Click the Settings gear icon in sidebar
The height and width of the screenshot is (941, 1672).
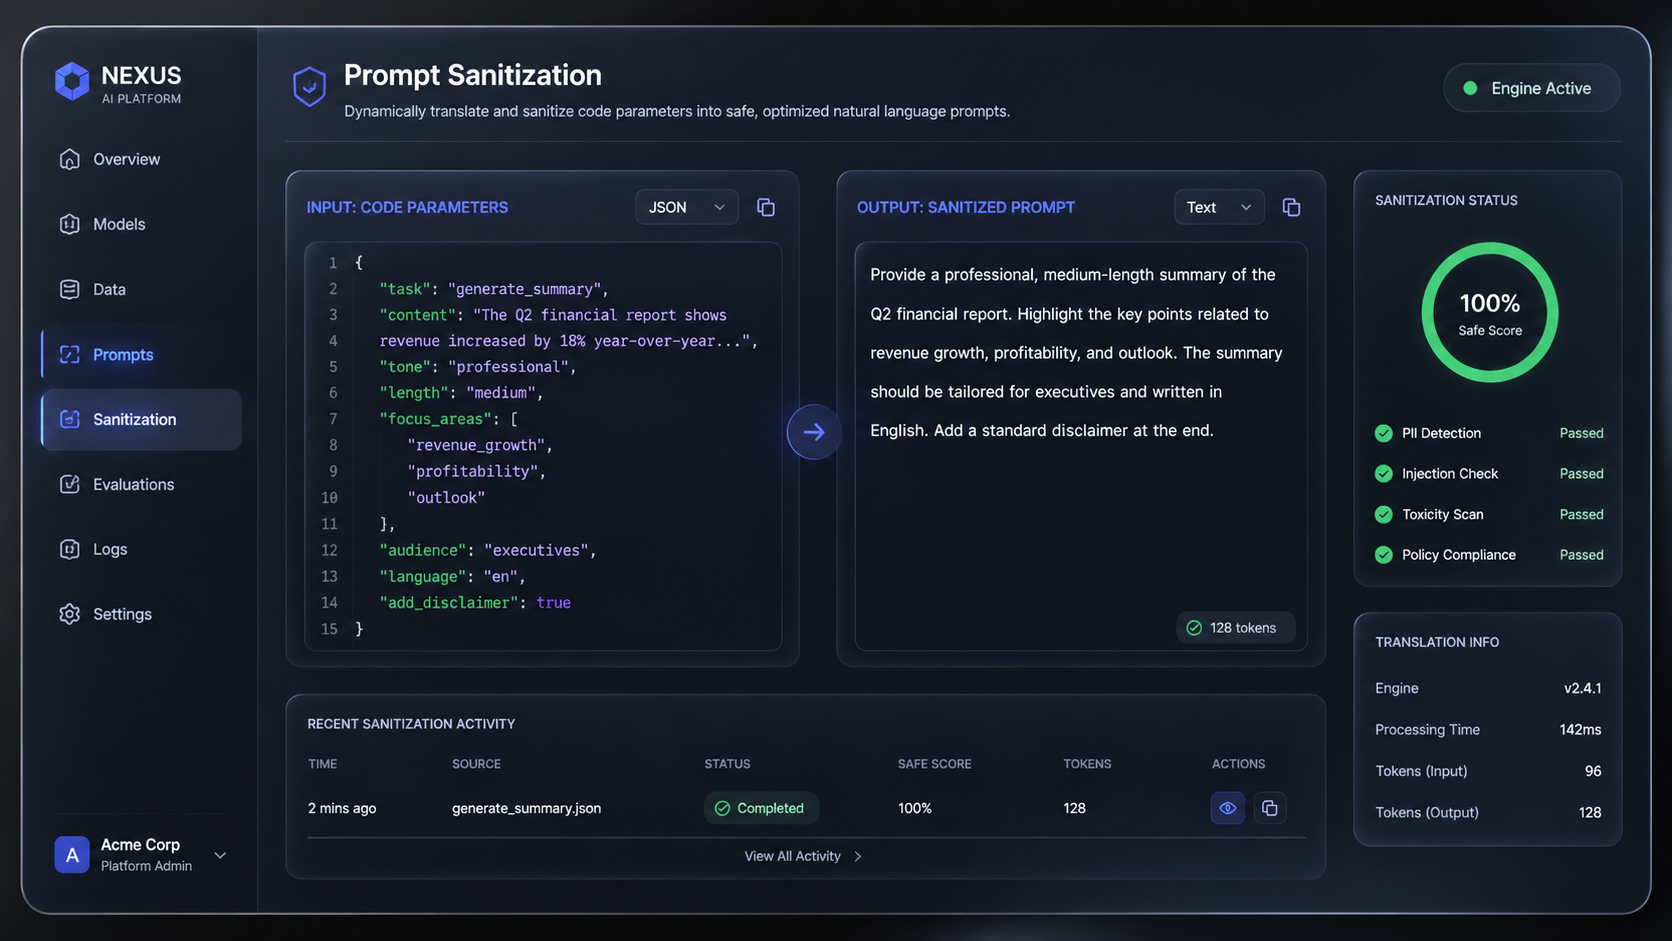point(70,614)
